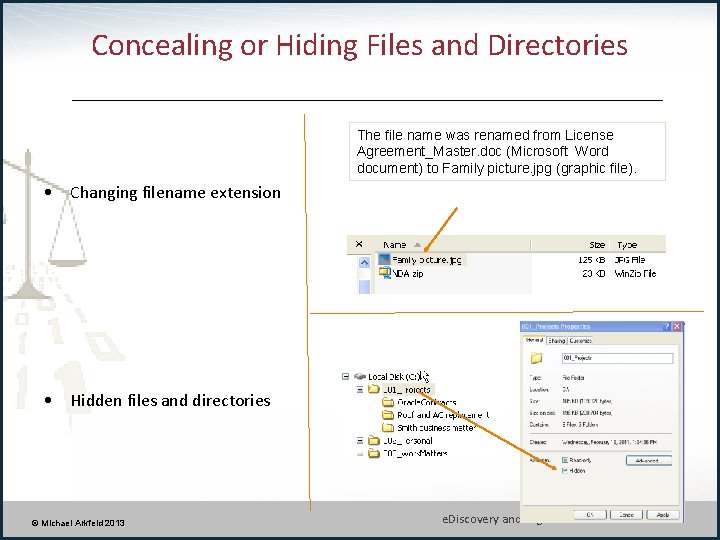
Task: Click OK in the Properties dialog
Action: (590, 515)
